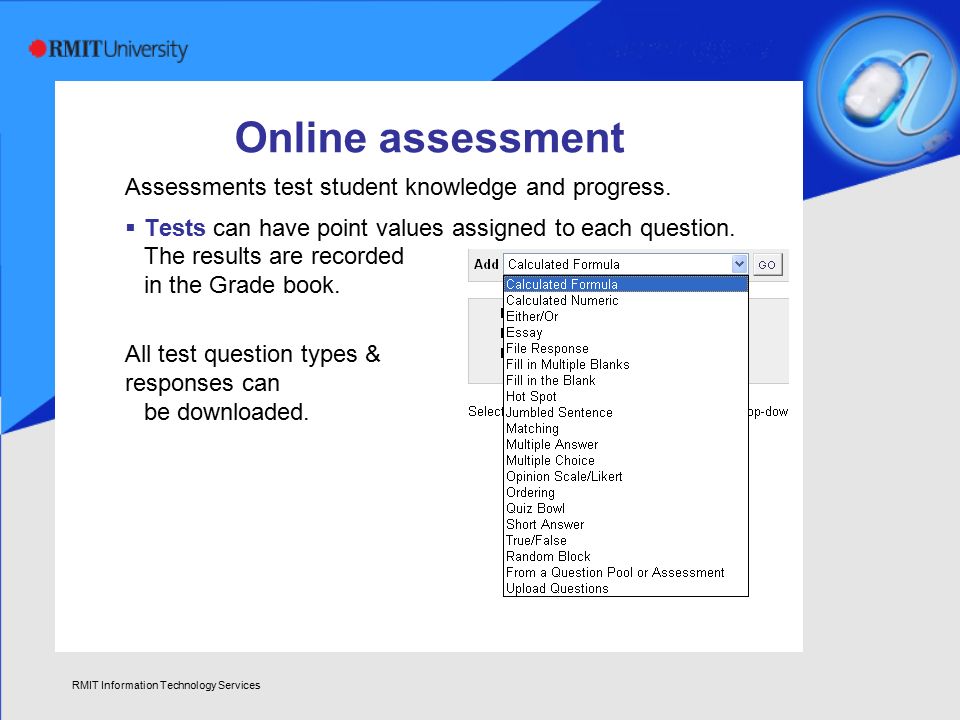
Task: Click the text 'be downloaded.'
Action: click(226, 412)
